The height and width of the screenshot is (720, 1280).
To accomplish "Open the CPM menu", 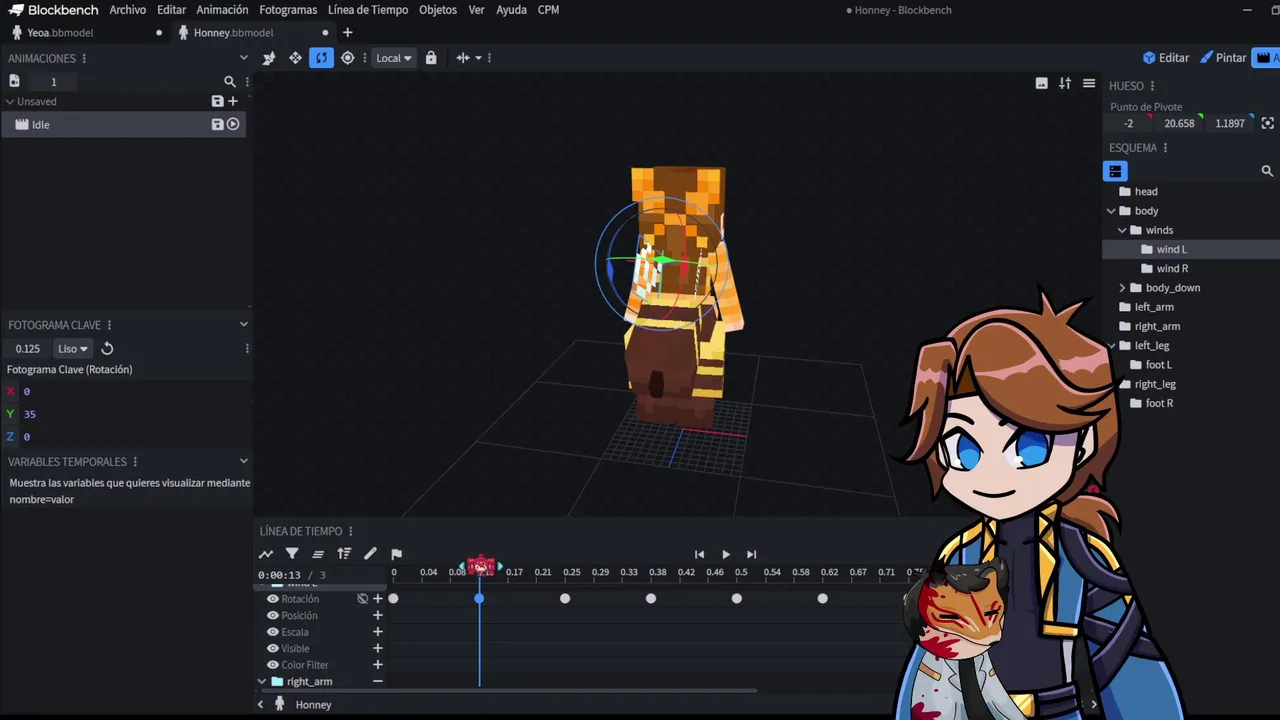I will pos(548,10).
